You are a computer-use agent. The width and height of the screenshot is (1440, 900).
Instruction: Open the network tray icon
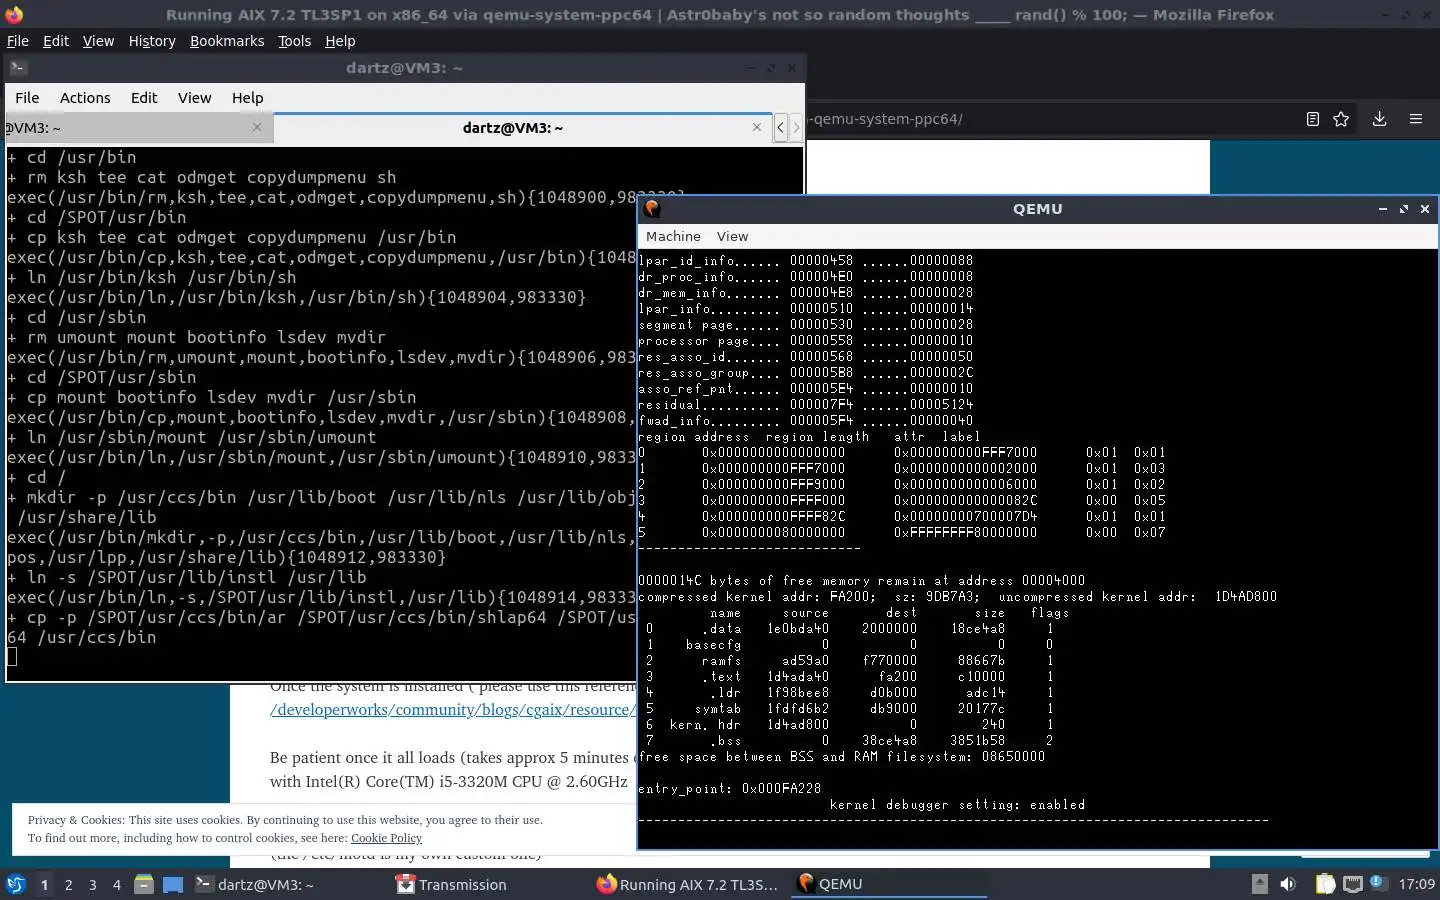coord(1352,884)
